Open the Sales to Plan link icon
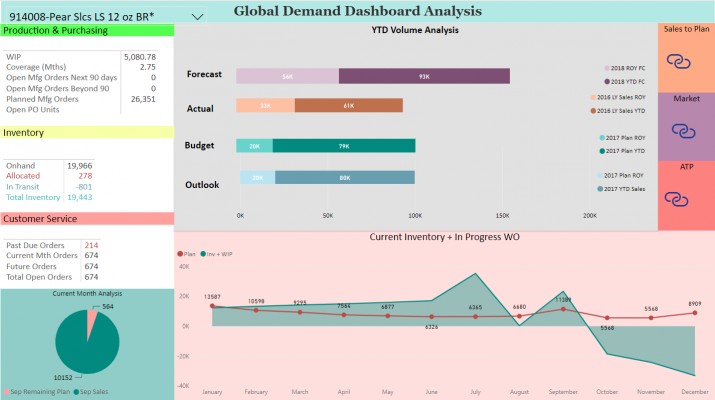Viewport: 715px width, 400px height. tap(679, 61)
